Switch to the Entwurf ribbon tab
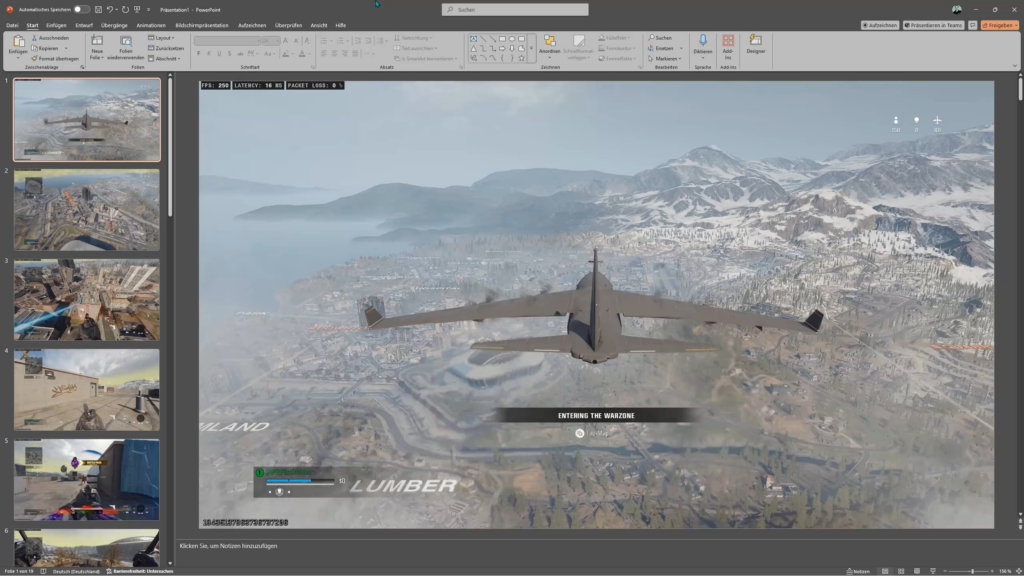 84,25
